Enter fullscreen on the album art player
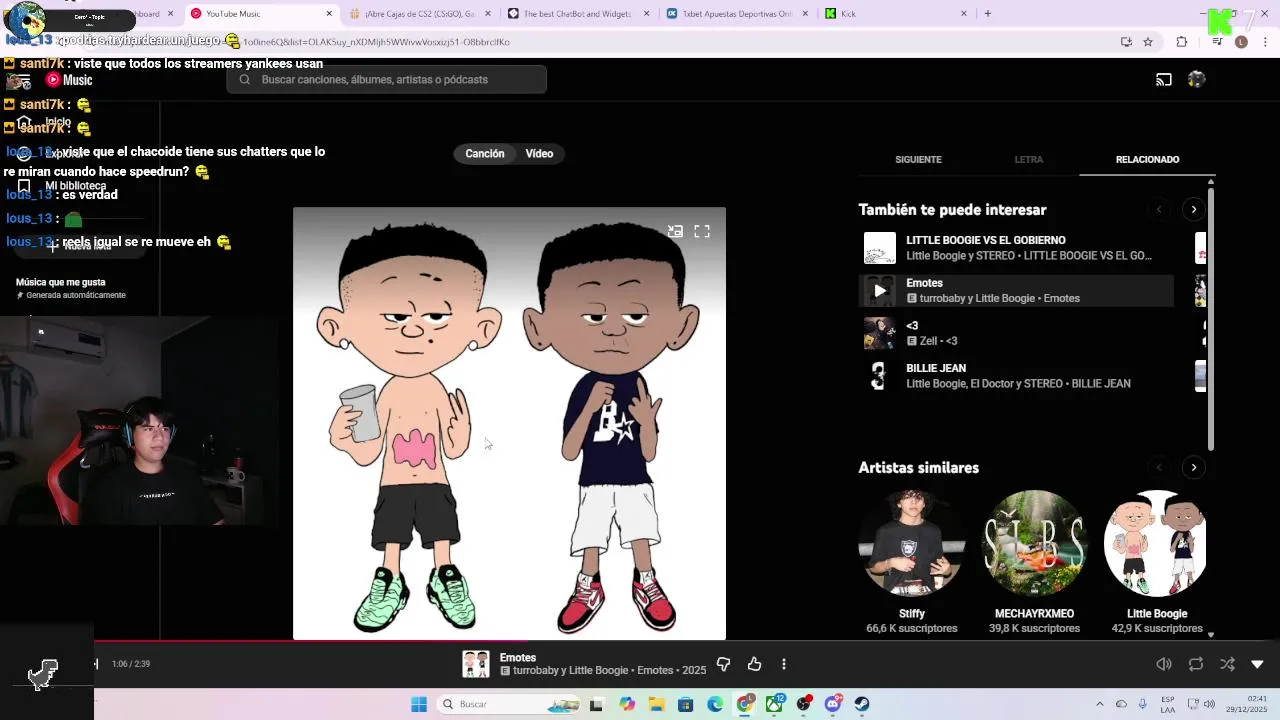This screenshot has width=1280, height=720. (702, 231)
